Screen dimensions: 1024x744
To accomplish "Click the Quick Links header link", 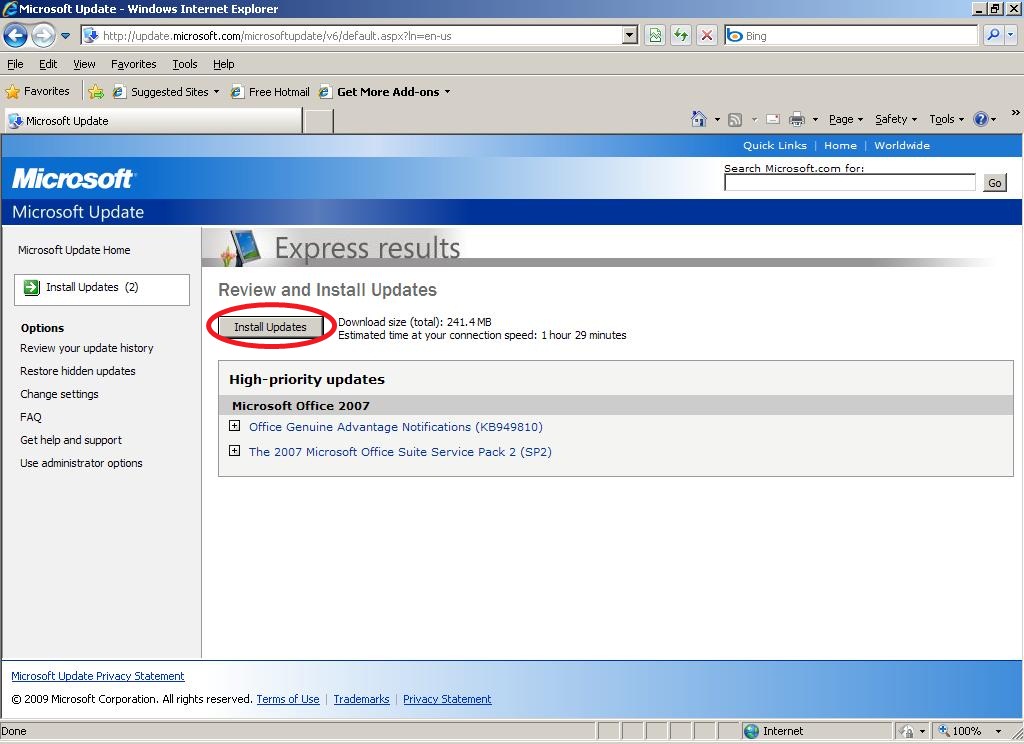I will tap(775, 146).
